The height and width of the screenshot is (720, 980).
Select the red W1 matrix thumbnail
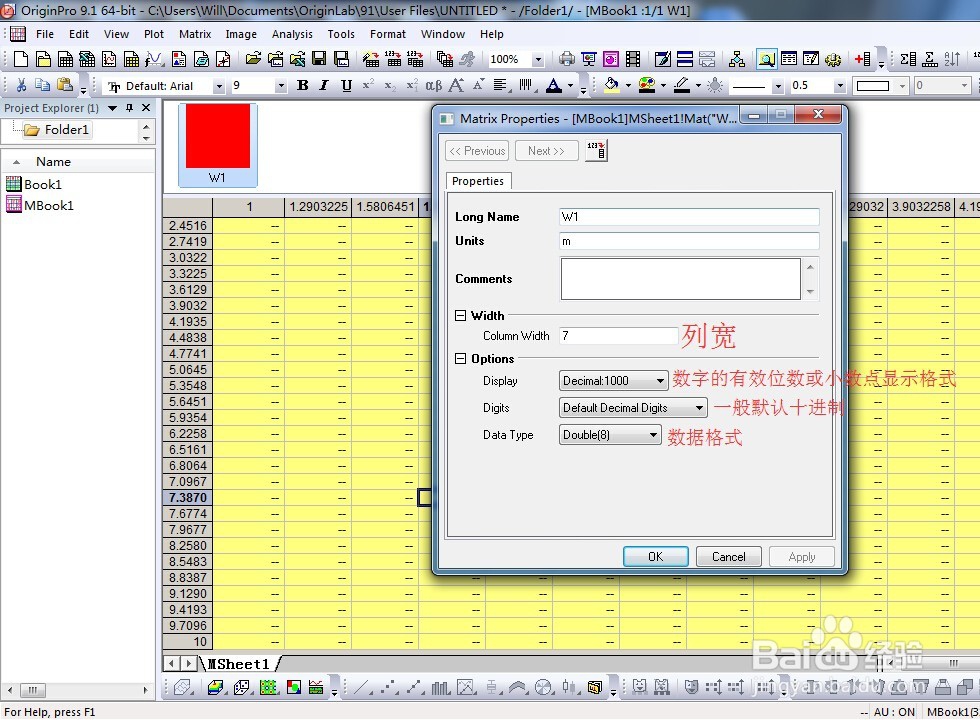pyautogui.click(x=218, y=145)
